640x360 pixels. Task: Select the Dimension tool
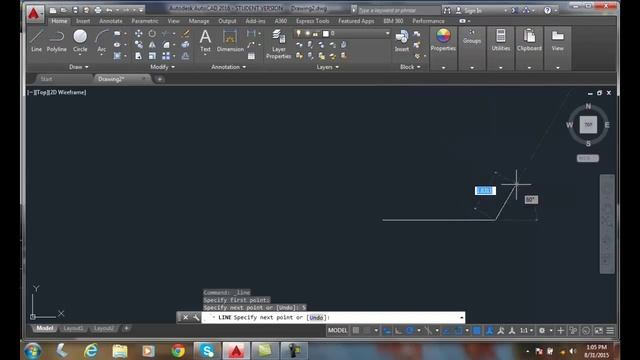(230, 41)
